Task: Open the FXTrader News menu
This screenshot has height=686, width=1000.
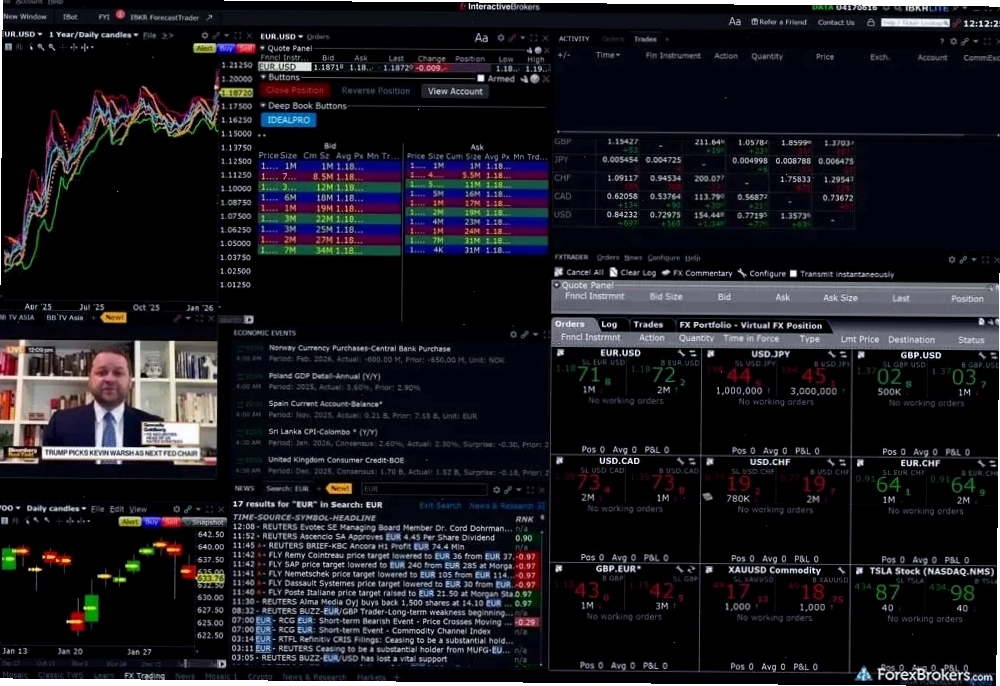Action: [x=633, y=258]
